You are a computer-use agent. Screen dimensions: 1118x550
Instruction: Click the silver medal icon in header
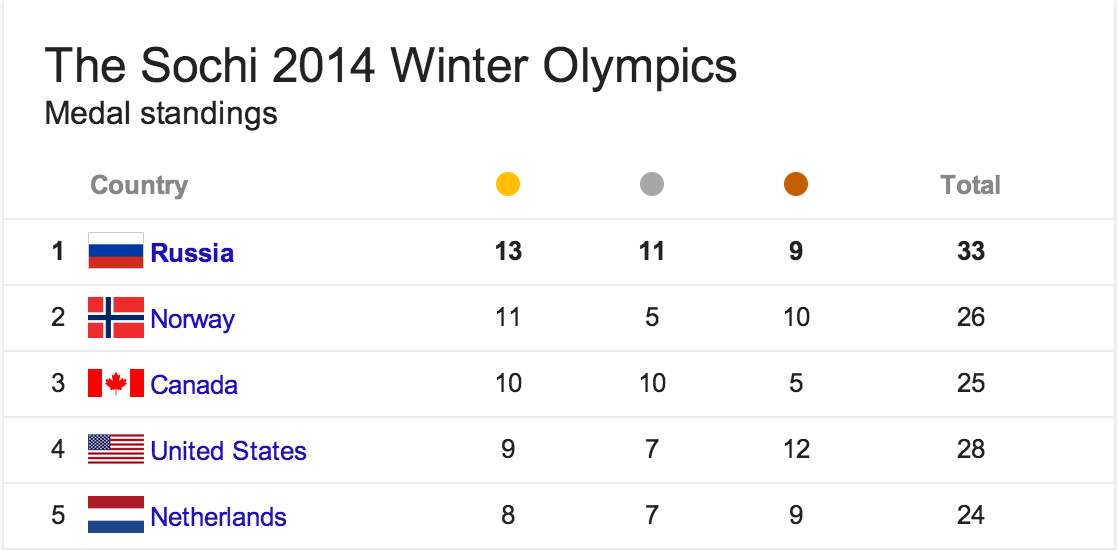click(652, 184)
